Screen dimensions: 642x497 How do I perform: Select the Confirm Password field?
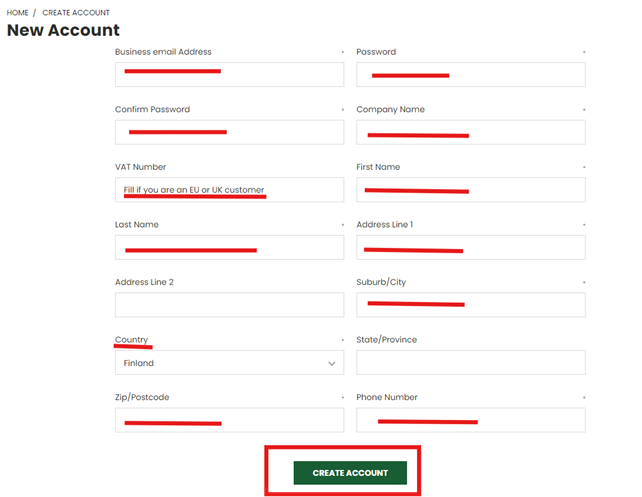pos(229,132)
